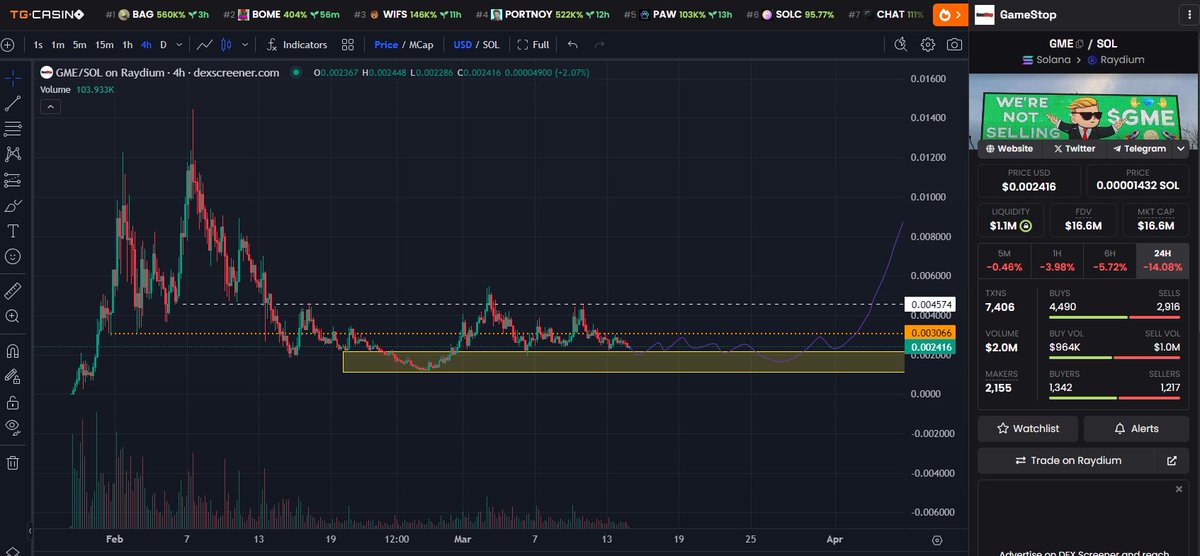This screenshot has width=1200, height=556.
Task: Select the 4h interval
Action: coord(146,45)
